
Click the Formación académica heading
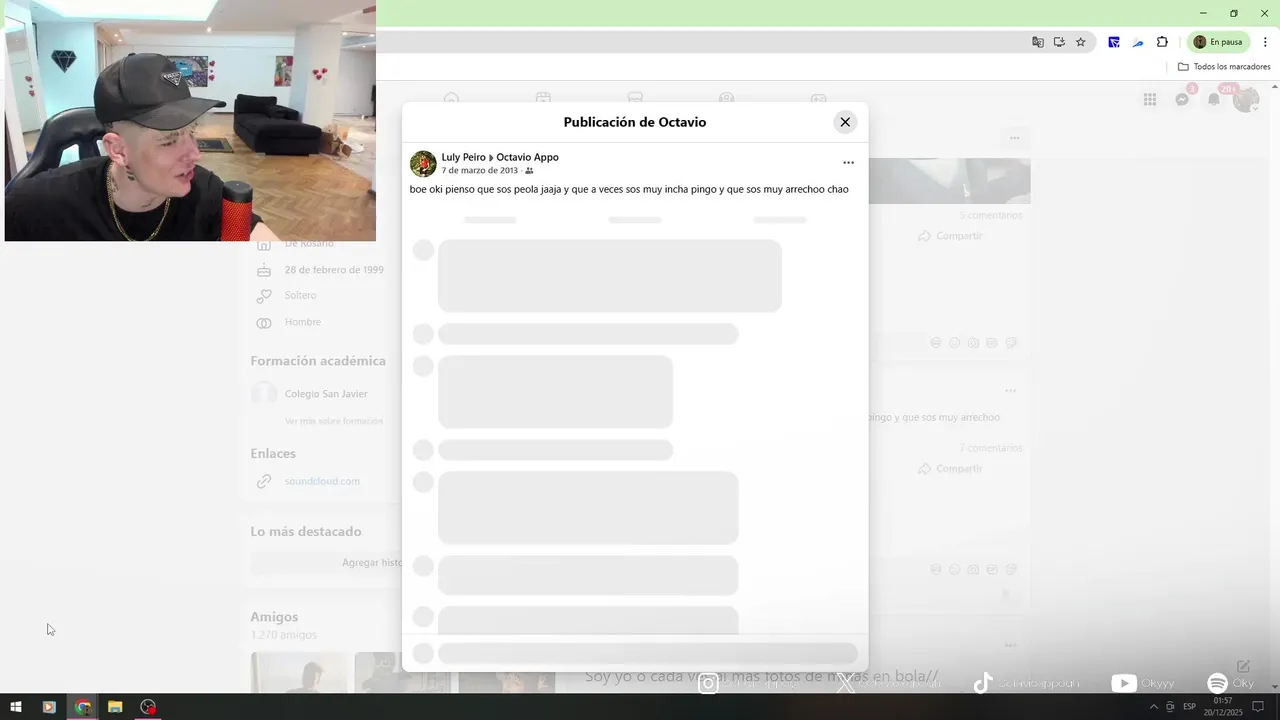(x=318, y=361)
